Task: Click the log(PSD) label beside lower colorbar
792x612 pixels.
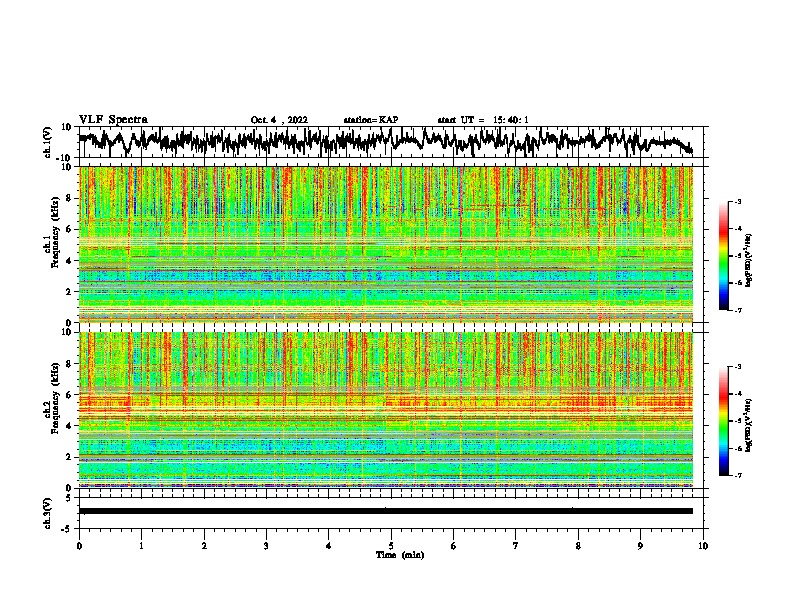Action: pyautogui.click(x=749, y=425)
